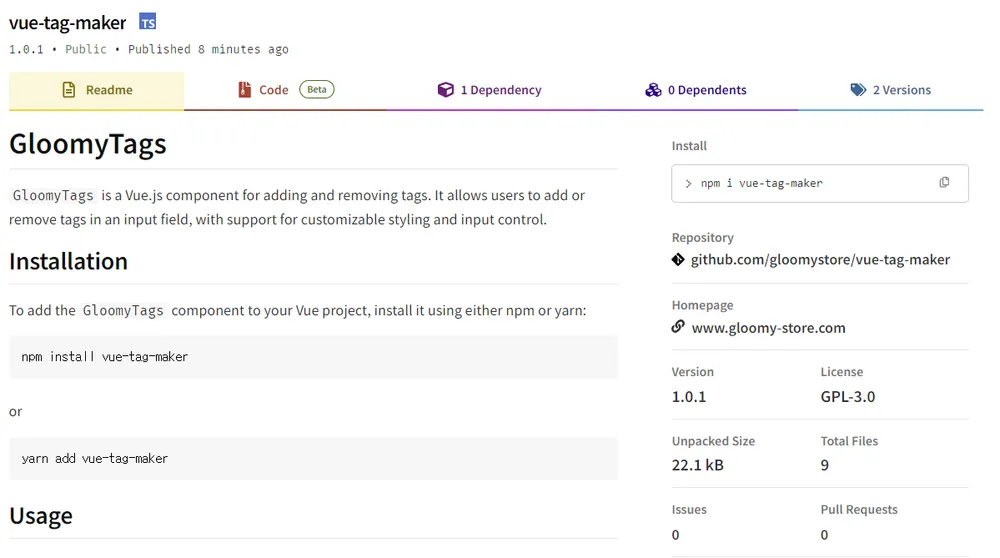Click the Beta badge on Code tab

317,90
